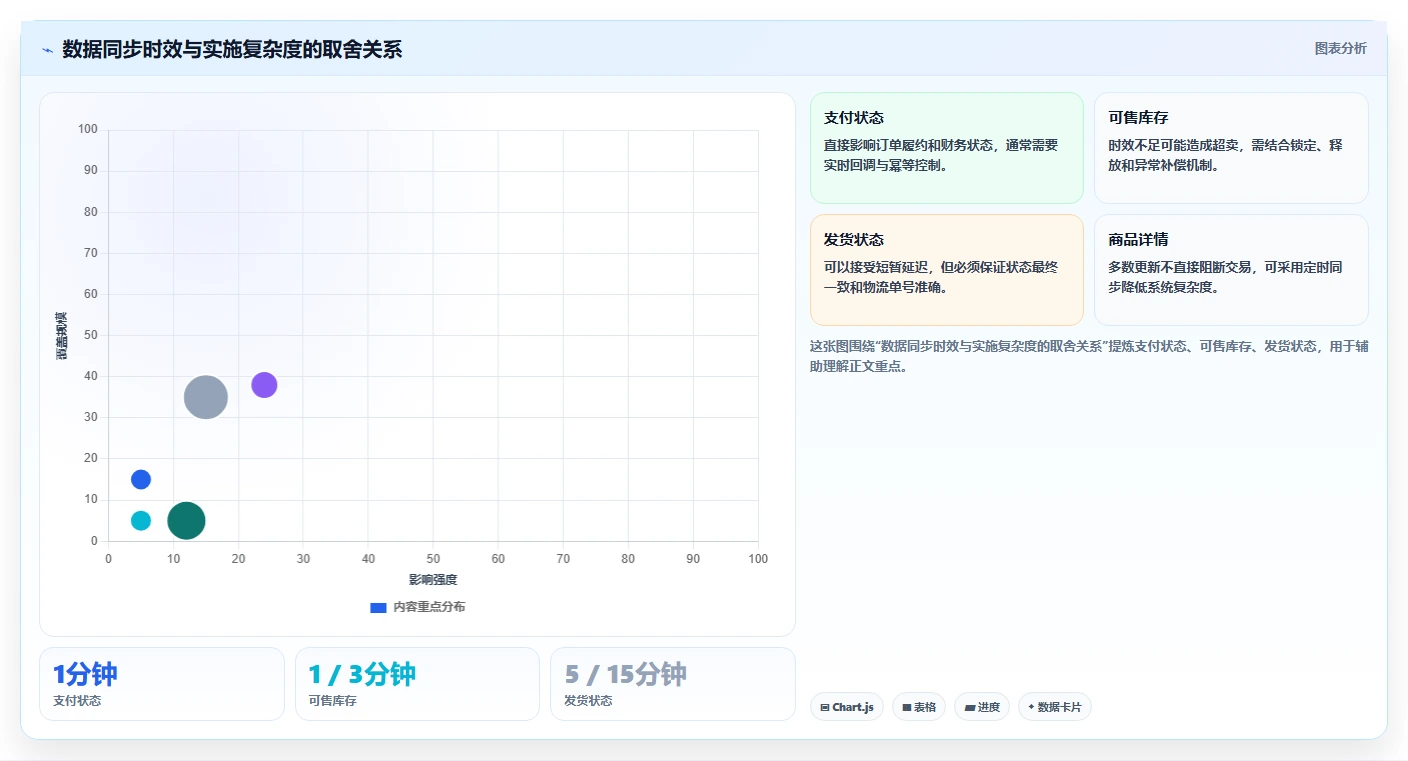Click the 影响强度 x-axis title
The height and width of the screenshot is (761, 1408).
click(433, 580)
